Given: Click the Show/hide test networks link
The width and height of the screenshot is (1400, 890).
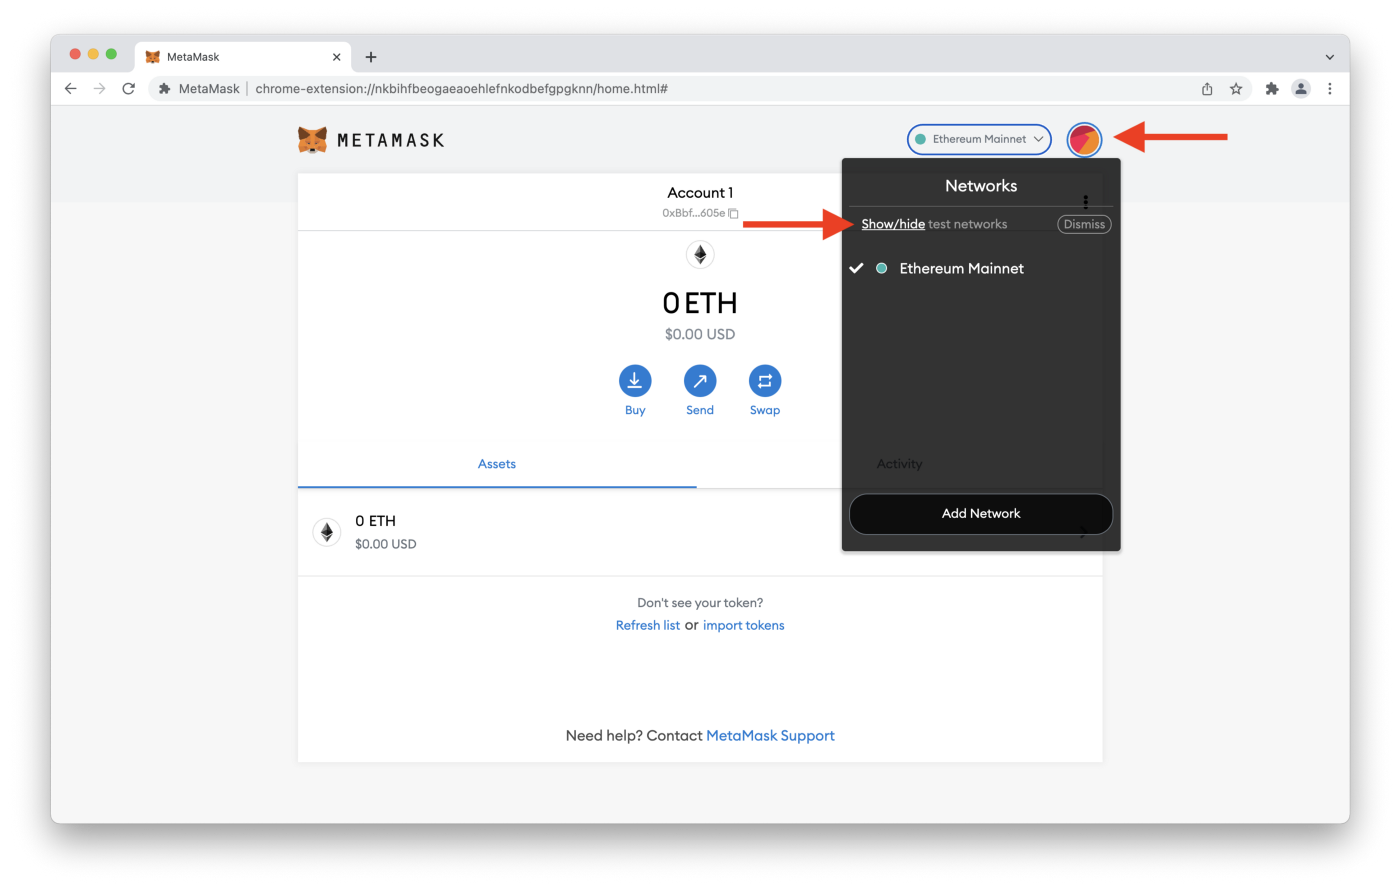Looking at the screenshot, I should coord(893,224).
